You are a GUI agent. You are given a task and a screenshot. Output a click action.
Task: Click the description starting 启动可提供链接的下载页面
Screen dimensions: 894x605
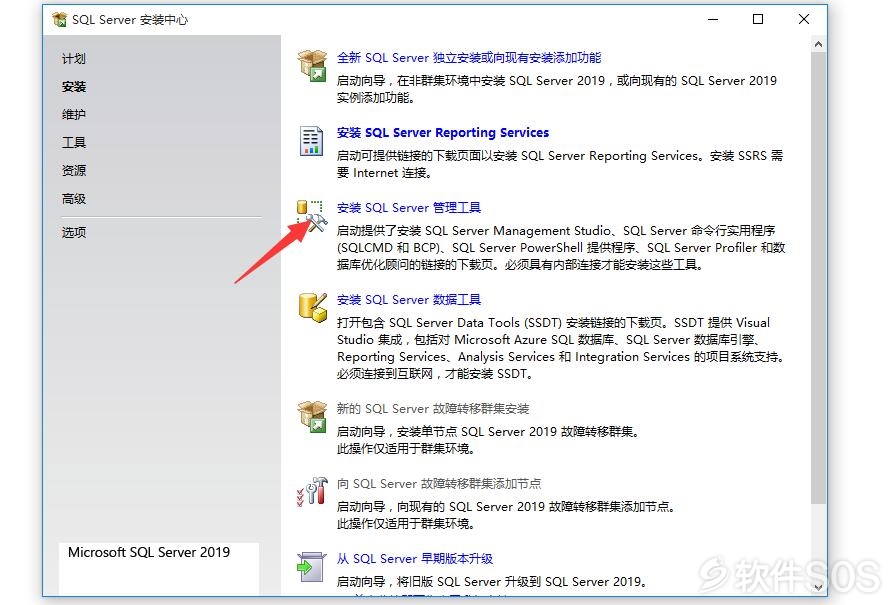560,164
